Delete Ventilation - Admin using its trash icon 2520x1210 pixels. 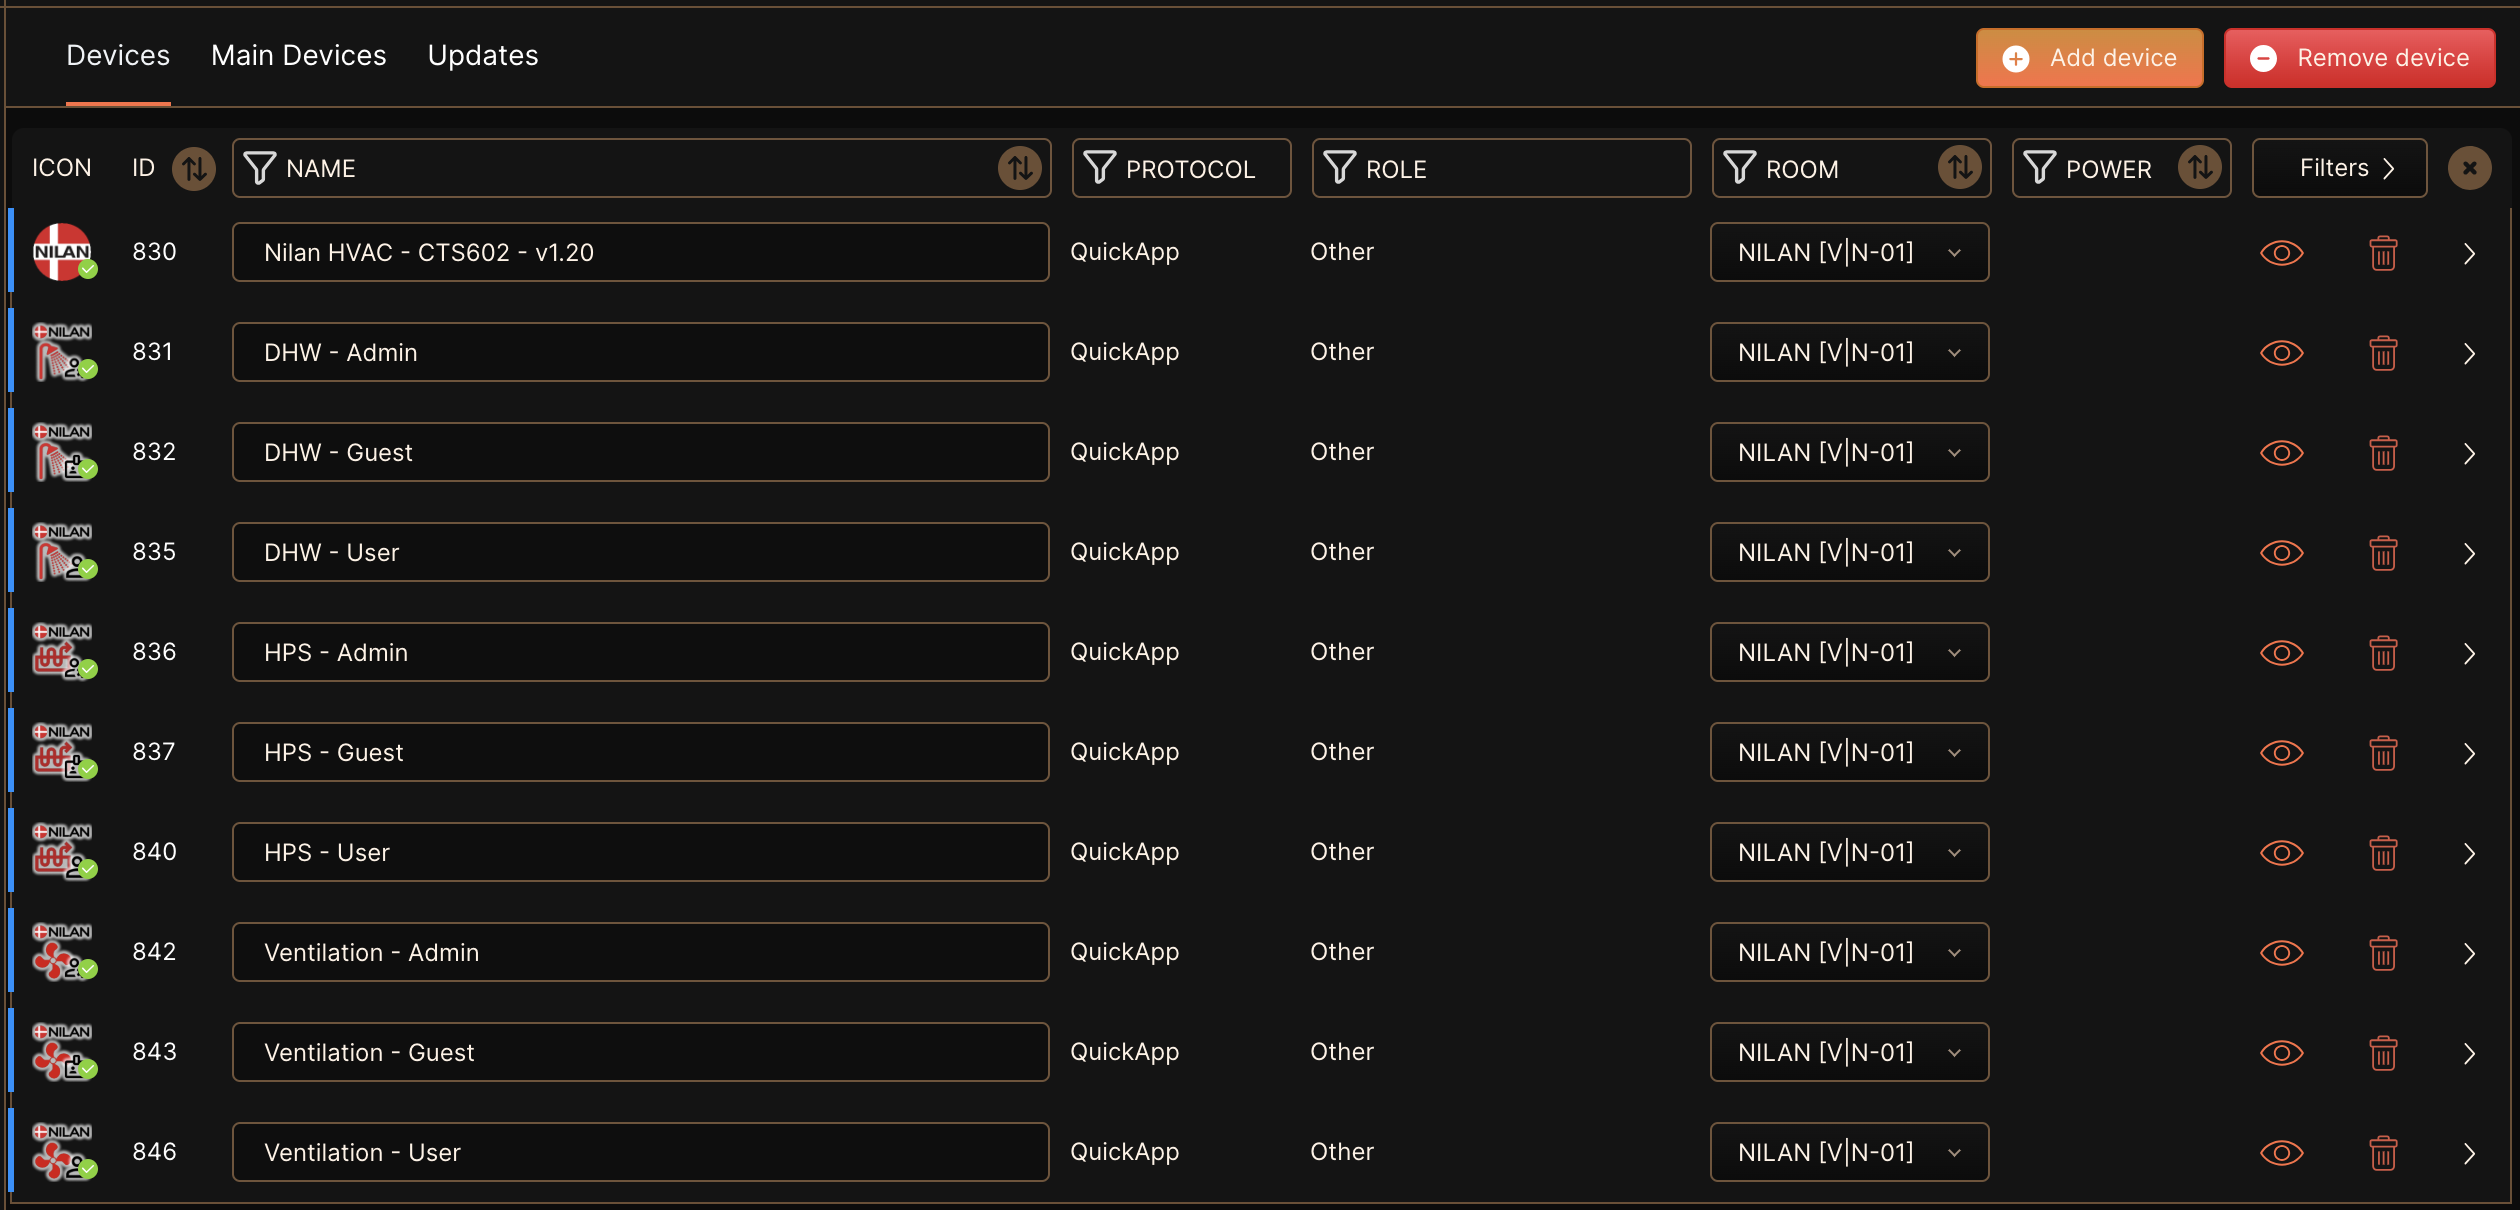[2383, 953]
